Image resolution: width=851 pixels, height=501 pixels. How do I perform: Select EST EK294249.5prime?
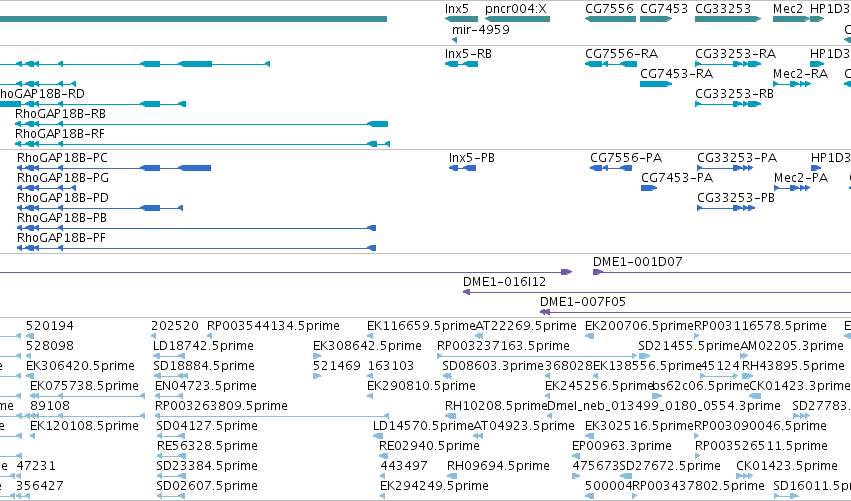pyautogui.click(x=434, y=487)
